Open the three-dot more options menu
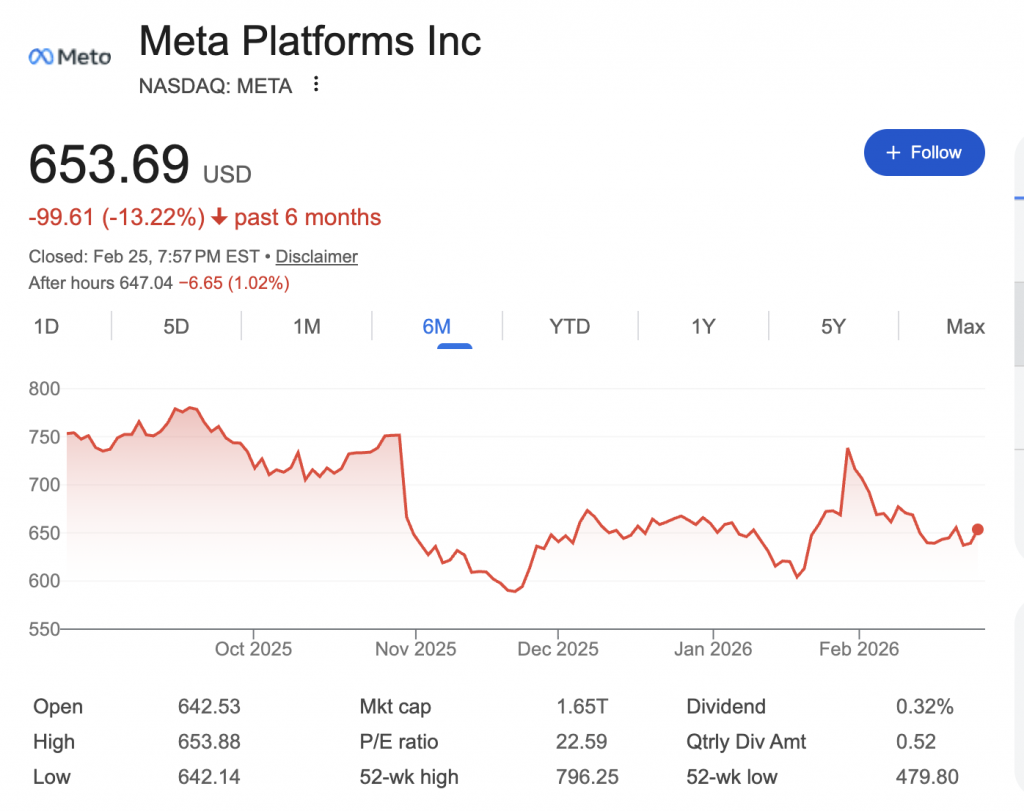Viewport: 1024px width, 811px height. 316,84
